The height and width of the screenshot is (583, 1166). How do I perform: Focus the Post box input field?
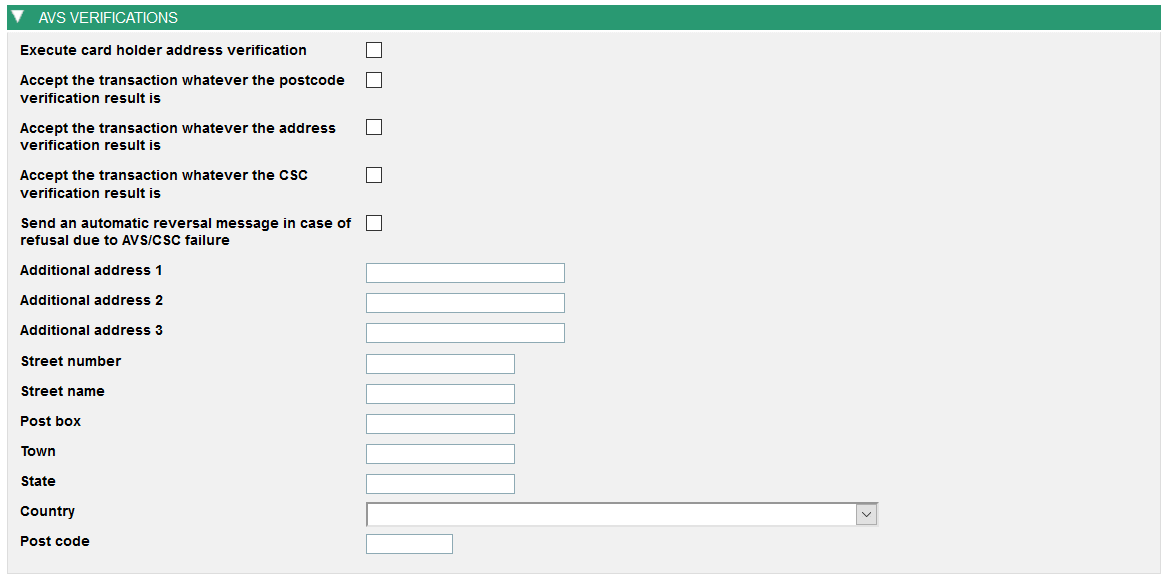pyautogui.click(x=440, y=423)
